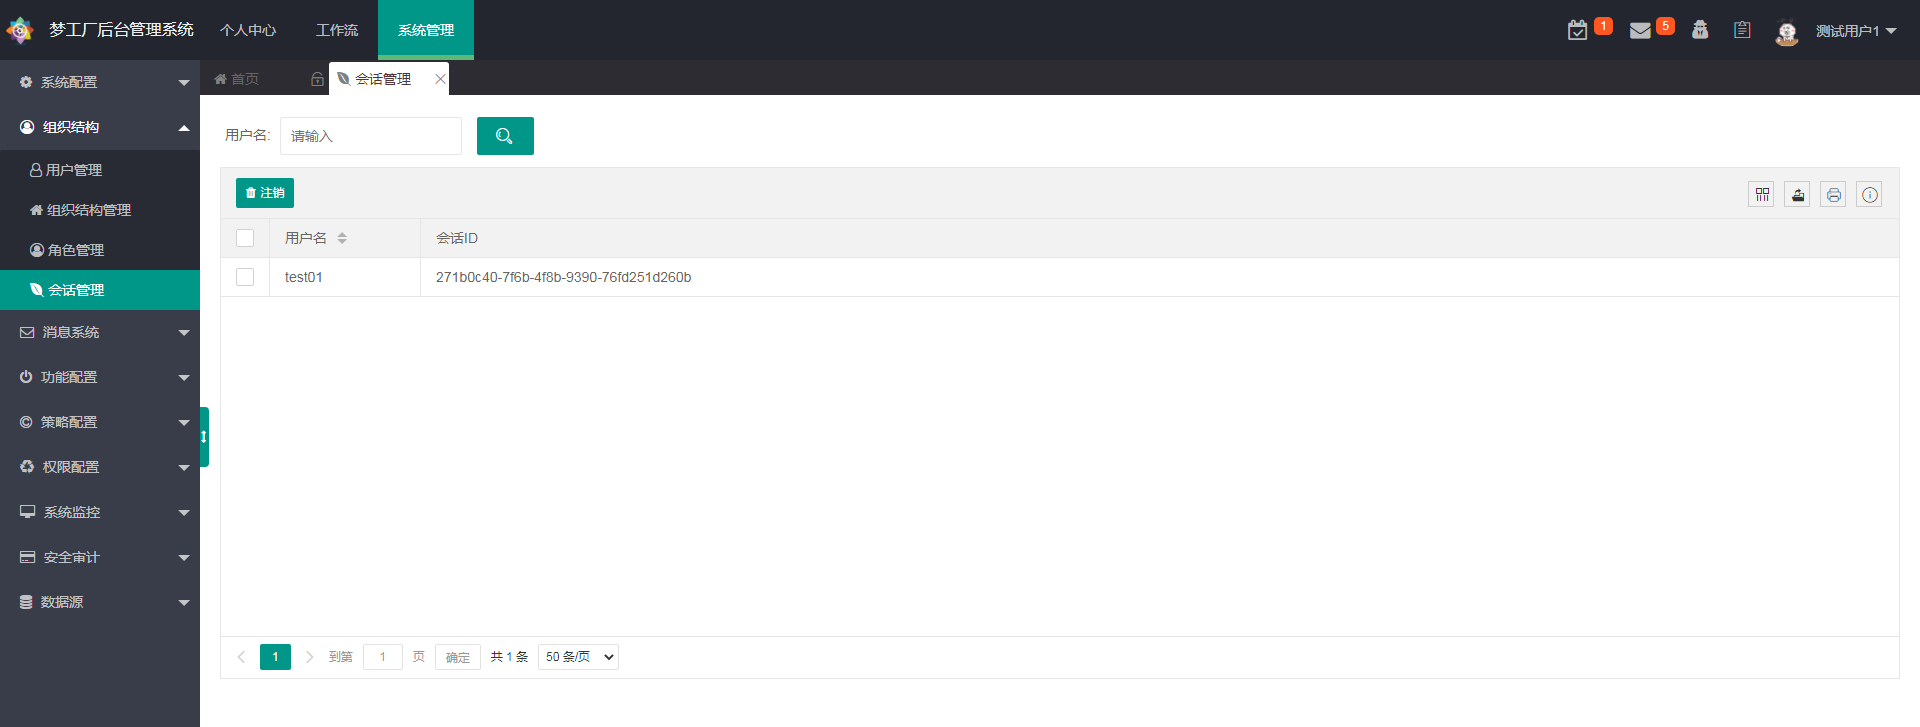Open 组织结构管理 in the sidebar

click(x=100, y=210)
